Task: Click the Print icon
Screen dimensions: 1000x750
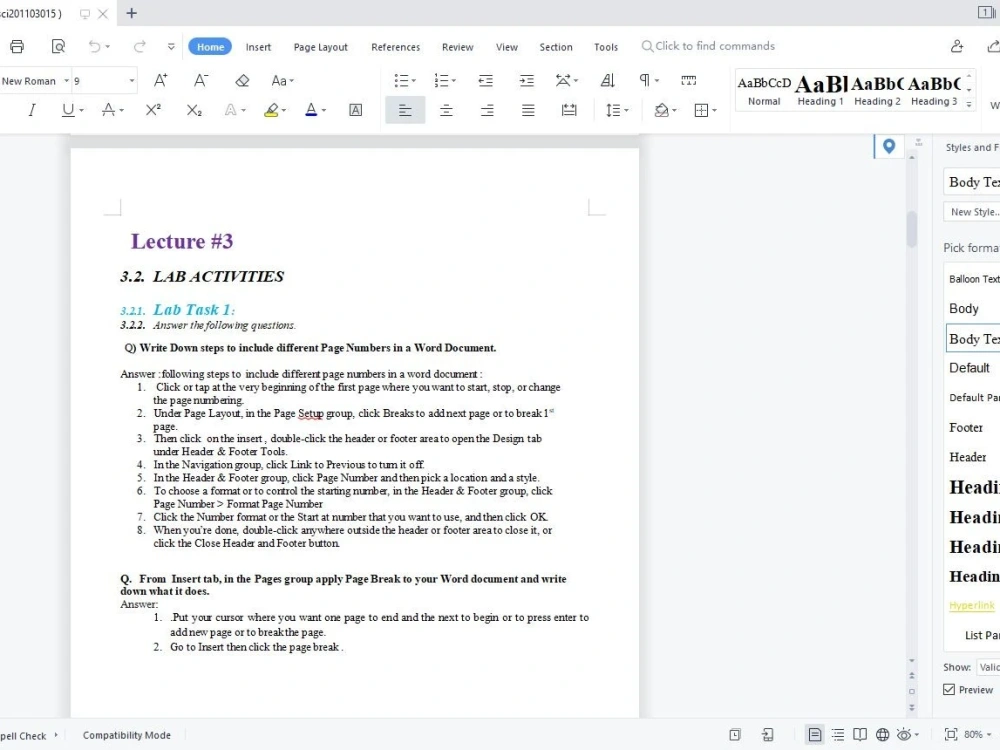Action: (17, 47)
